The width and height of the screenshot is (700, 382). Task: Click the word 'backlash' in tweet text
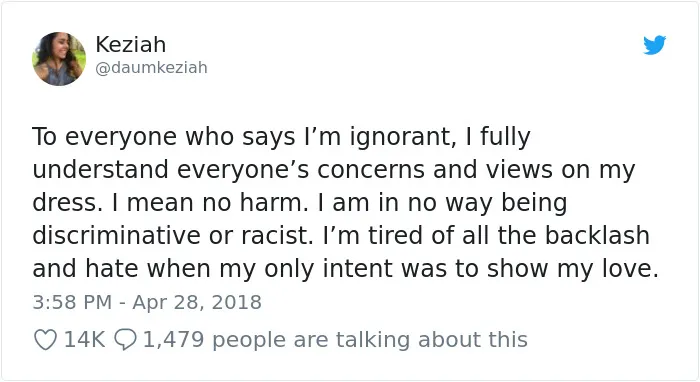tap(597, 235)
